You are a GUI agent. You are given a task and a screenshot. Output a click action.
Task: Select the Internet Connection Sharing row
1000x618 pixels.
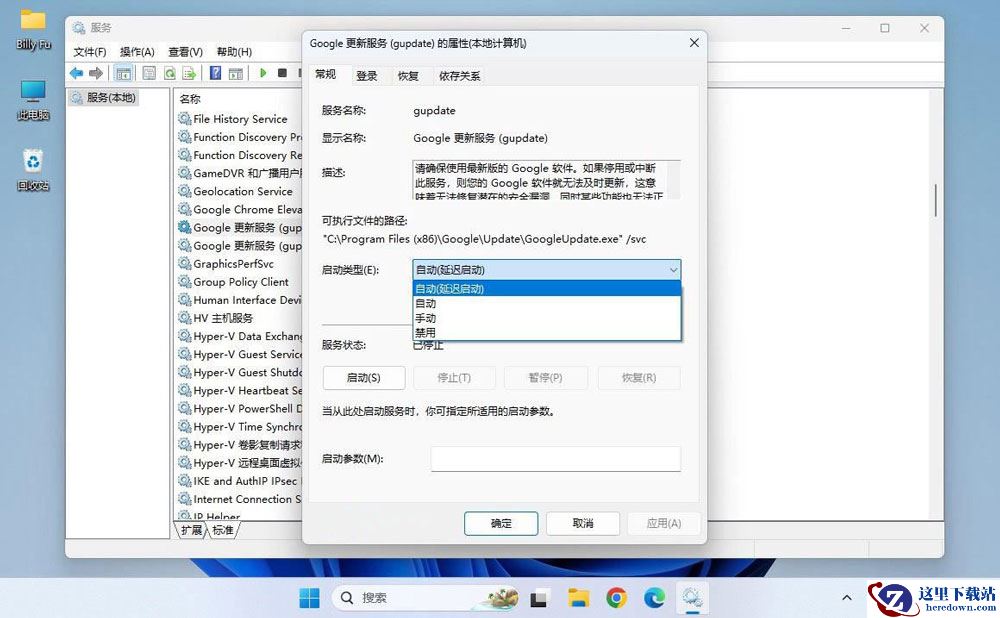(x=239, y=499)
